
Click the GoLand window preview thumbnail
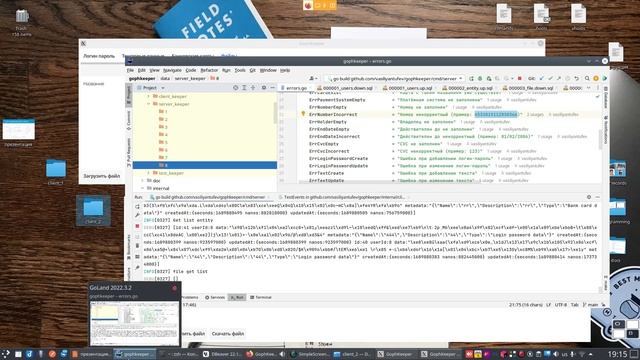coord(134,324)
